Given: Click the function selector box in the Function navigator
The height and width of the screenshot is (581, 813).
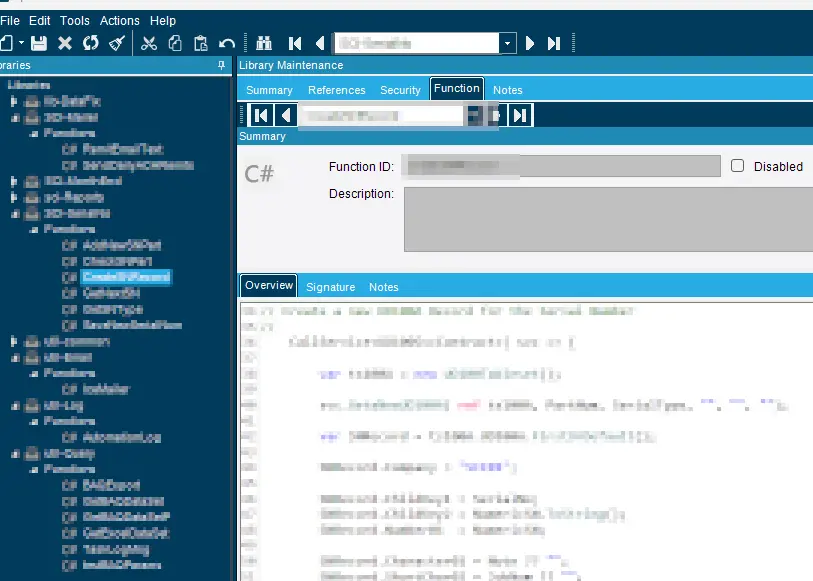Looking at the screenshot, I should (x=381, y=115).
